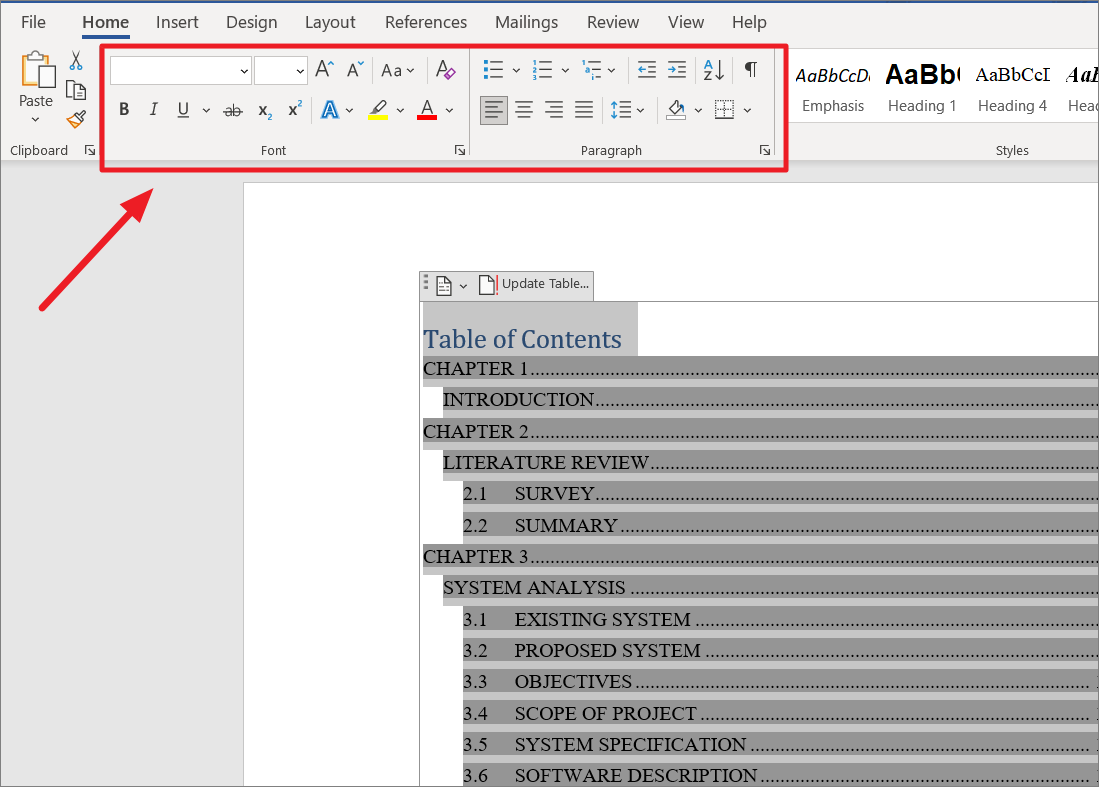1099x787 pixels.
Task: Open the Insert ribbon tab
Action: (x=176, y=22)
